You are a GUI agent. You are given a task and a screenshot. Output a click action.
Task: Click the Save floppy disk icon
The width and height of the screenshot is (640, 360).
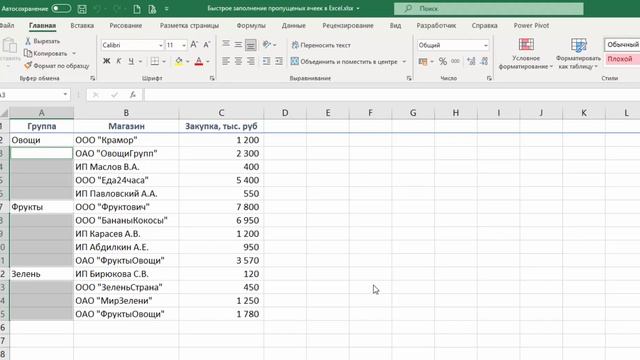[82, 9]
